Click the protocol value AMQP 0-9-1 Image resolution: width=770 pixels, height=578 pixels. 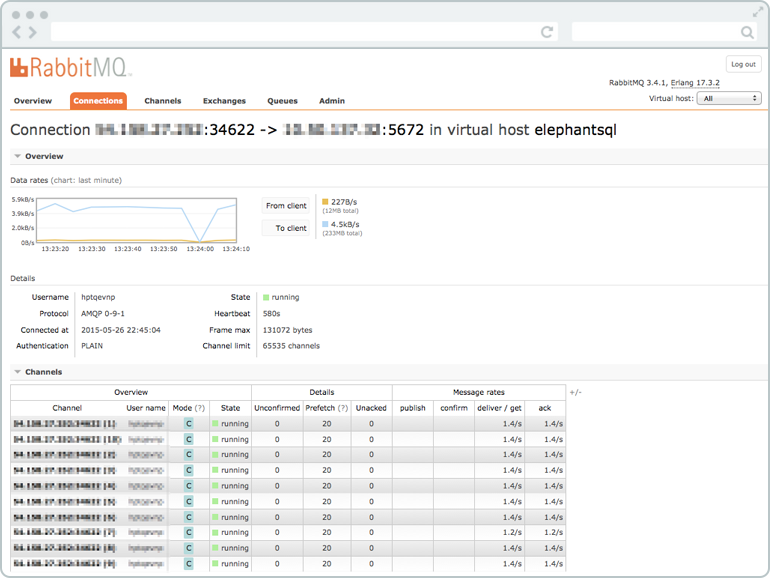103,314
